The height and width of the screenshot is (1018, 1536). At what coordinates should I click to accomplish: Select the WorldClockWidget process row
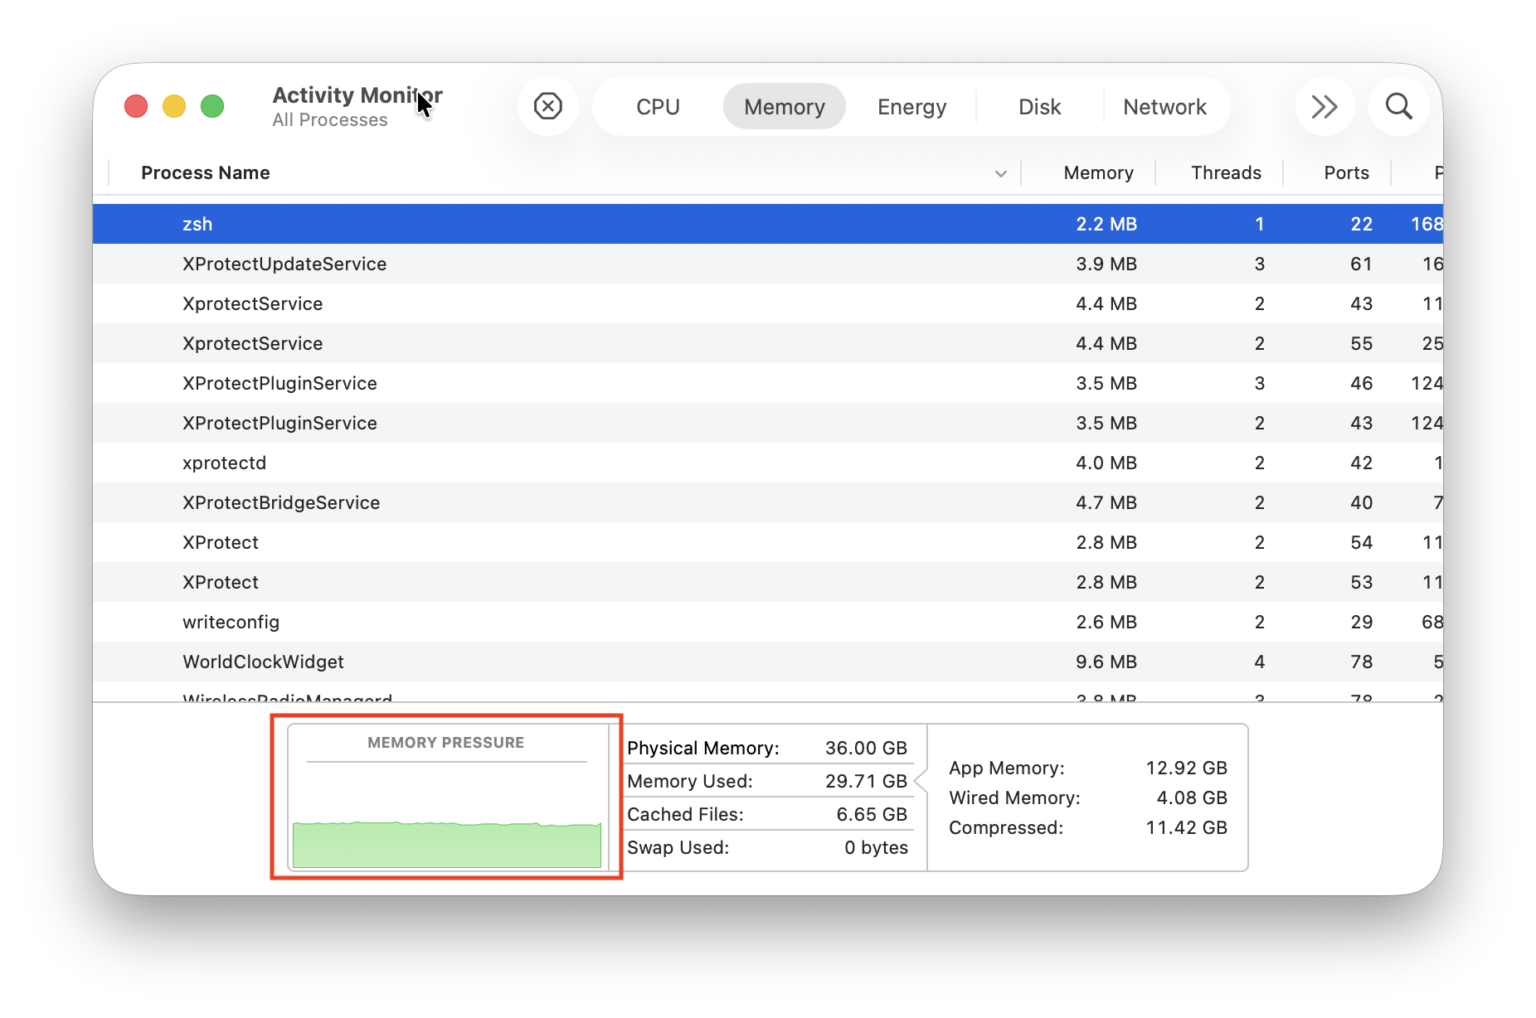(x=768, y=662)
